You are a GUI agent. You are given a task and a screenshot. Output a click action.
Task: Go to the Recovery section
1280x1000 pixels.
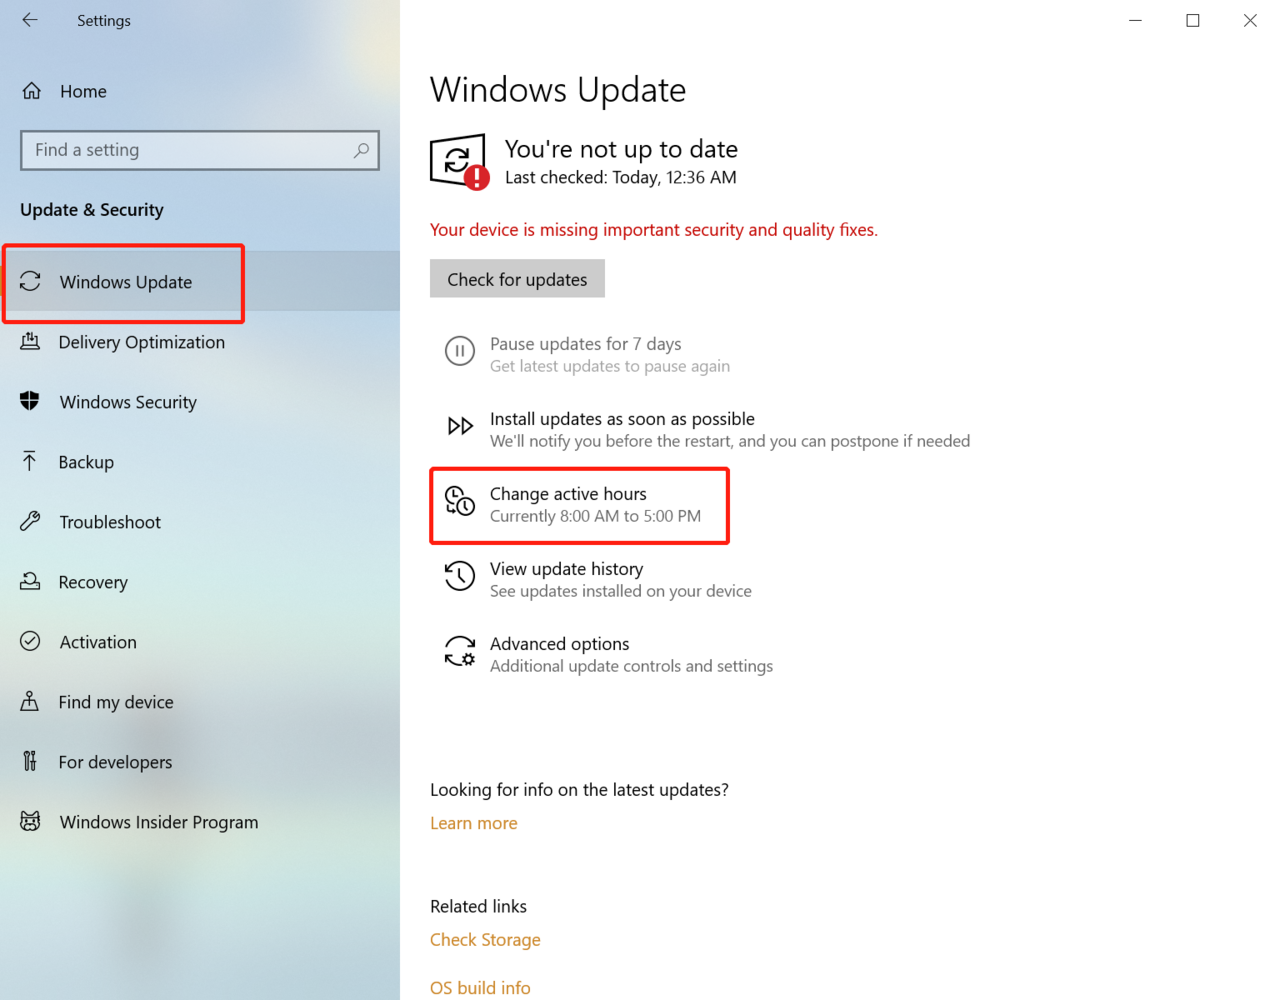(93, 582)
